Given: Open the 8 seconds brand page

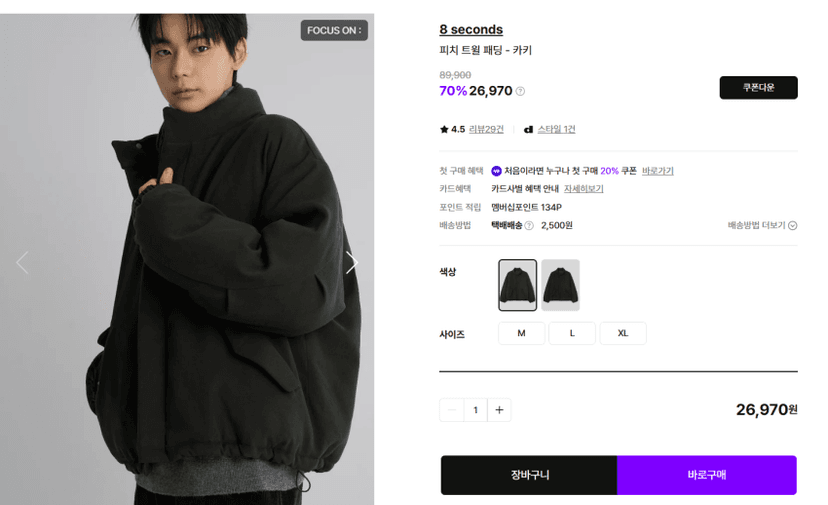Looking at the screenshot, I should 471,30.
